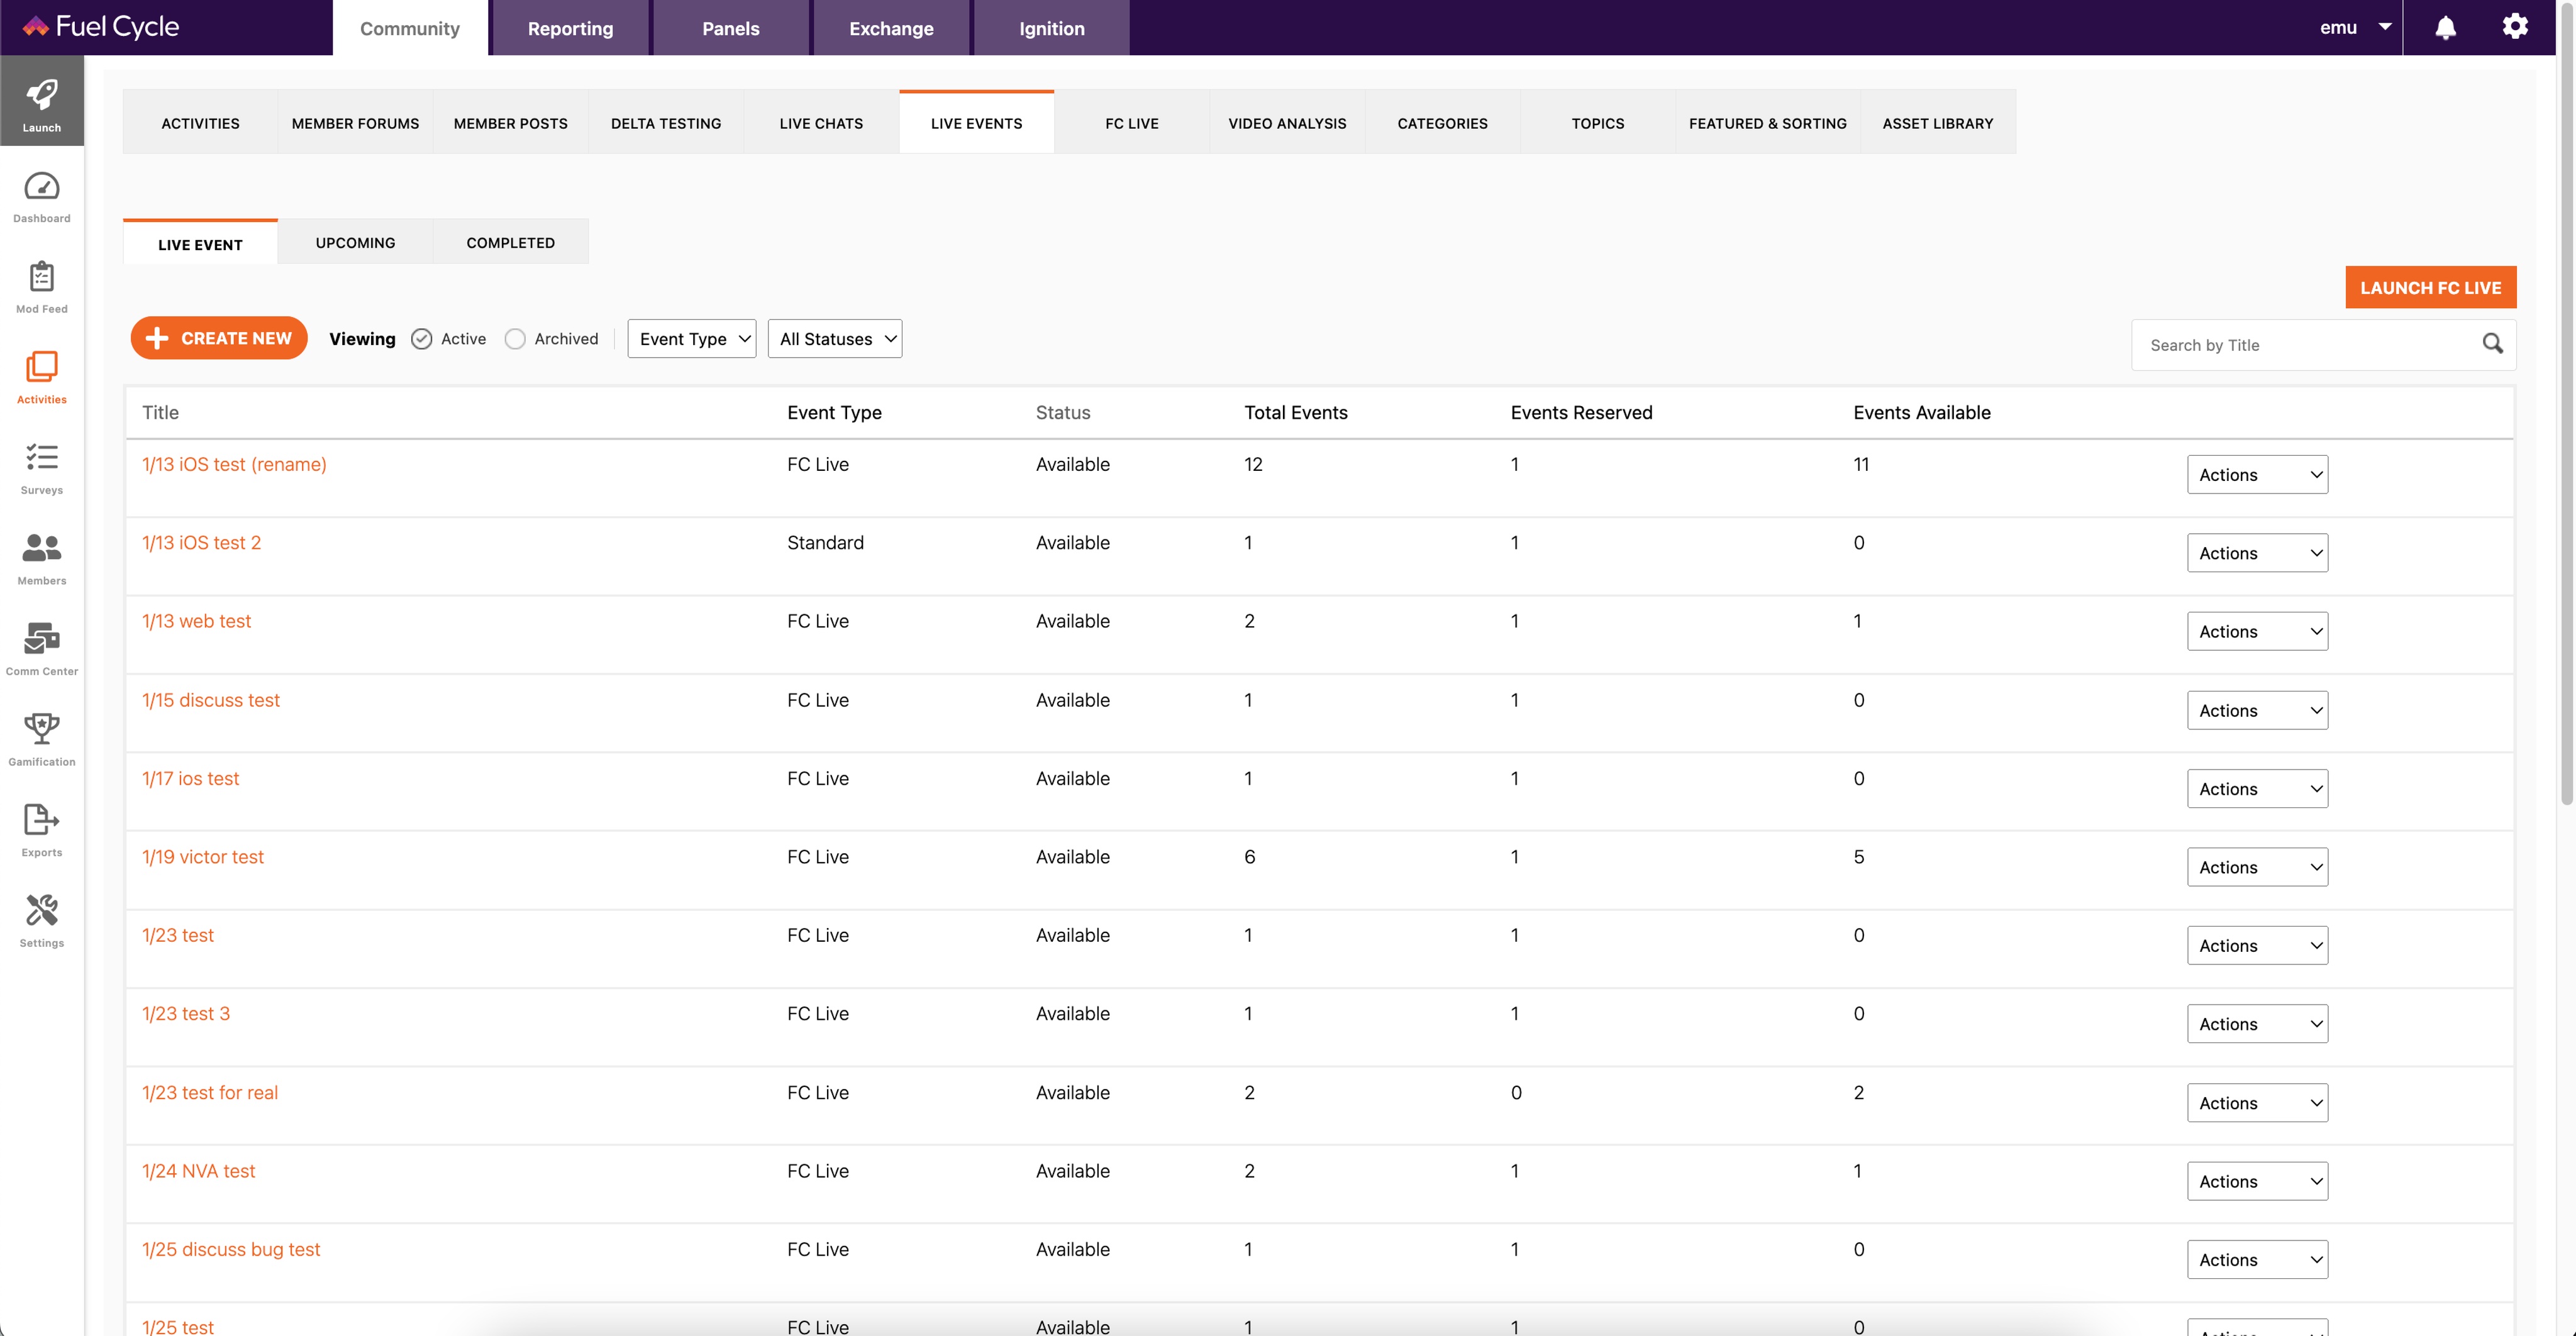Go to the Topics tab
Viewport: 2576px width, 1336px height.
(1597, 123)
